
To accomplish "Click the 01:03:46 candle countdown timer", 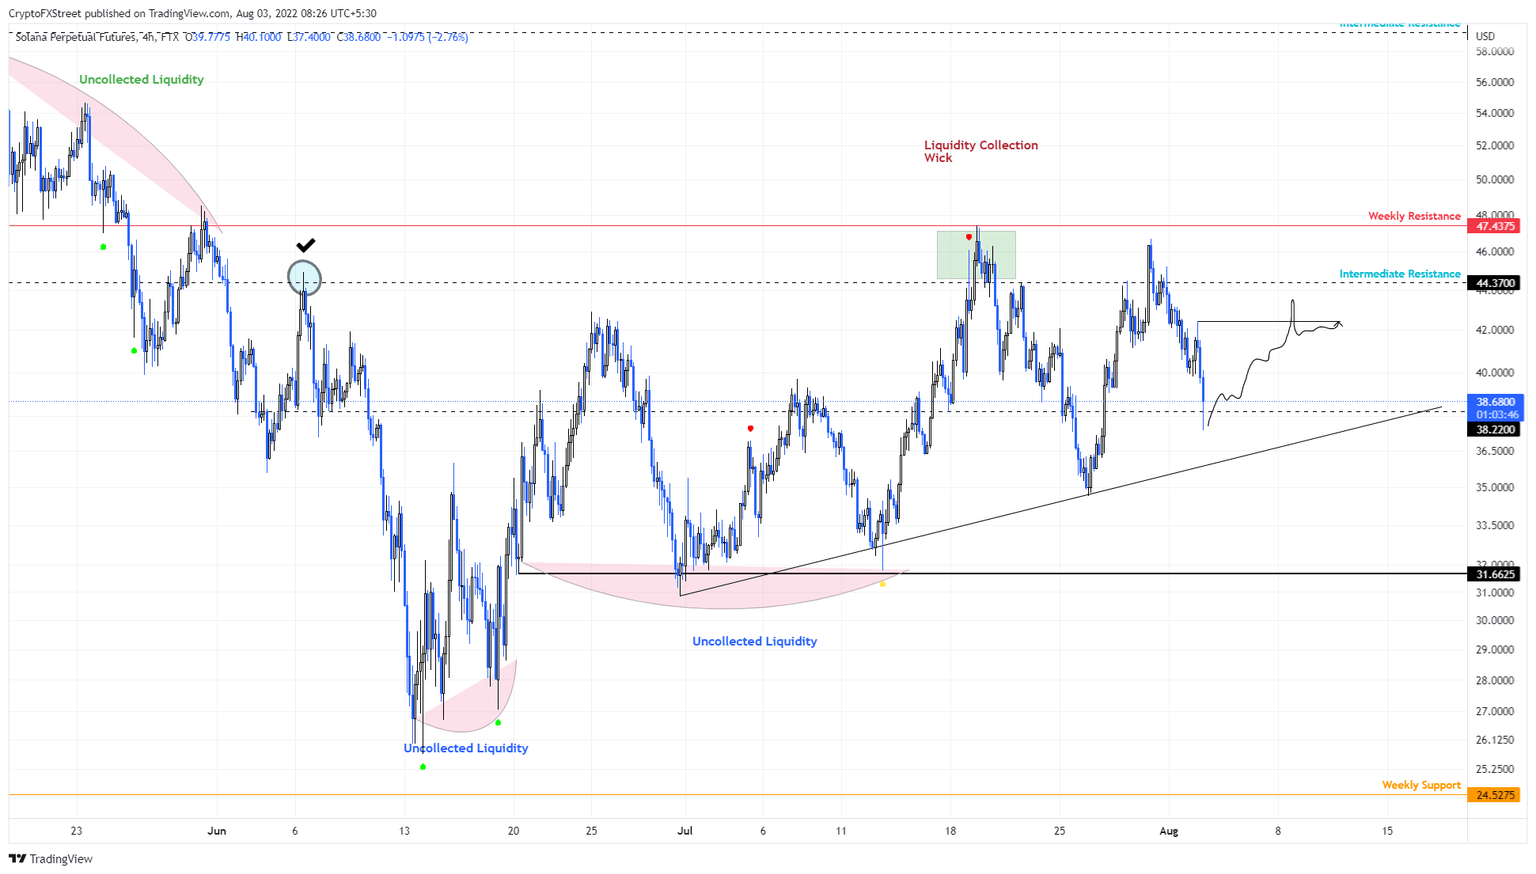I will pos(1496,414).
